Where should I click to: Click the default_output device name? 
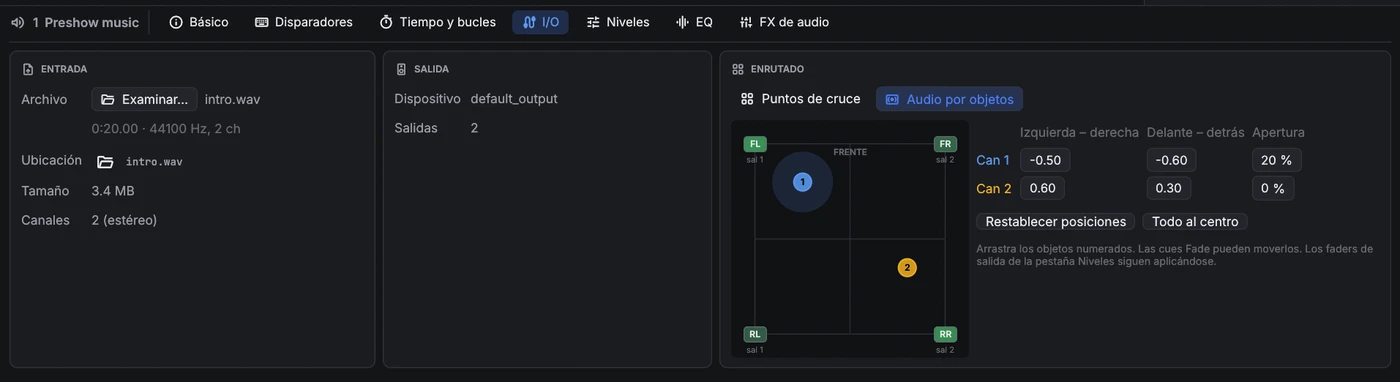(514, 99)
